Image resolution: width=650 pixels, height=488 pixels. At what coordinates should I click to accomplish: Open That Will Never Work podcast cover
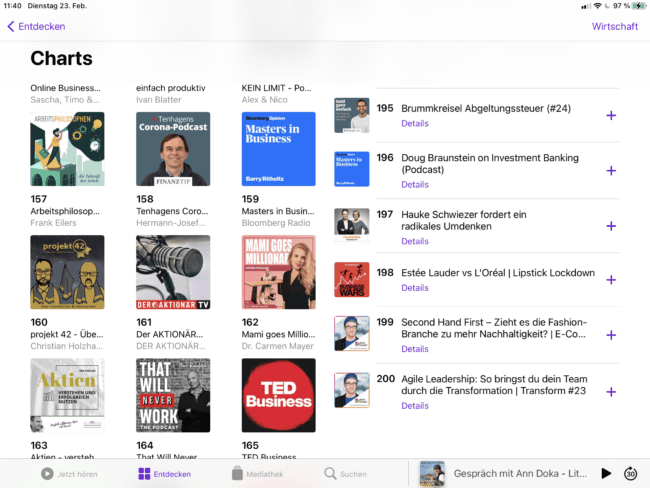point(173,395)
